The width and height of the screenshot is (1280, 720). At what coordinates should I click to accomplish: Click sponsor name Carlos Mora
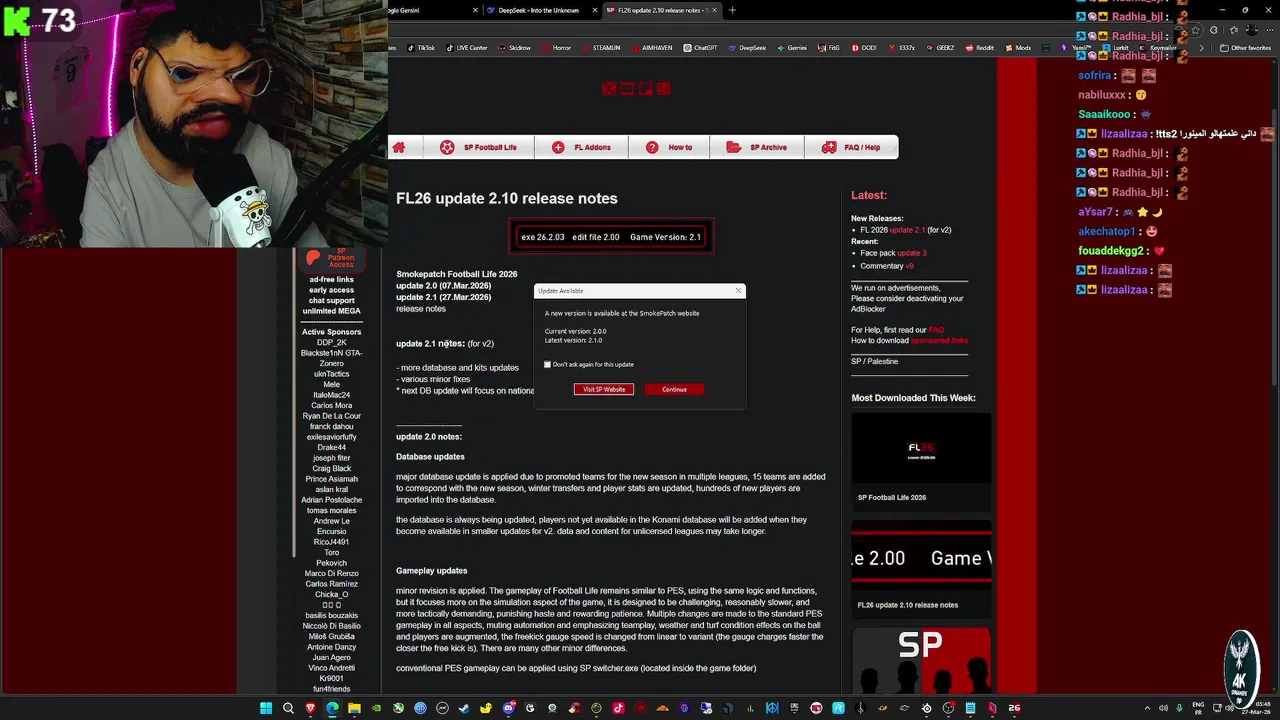click(332, 406)
